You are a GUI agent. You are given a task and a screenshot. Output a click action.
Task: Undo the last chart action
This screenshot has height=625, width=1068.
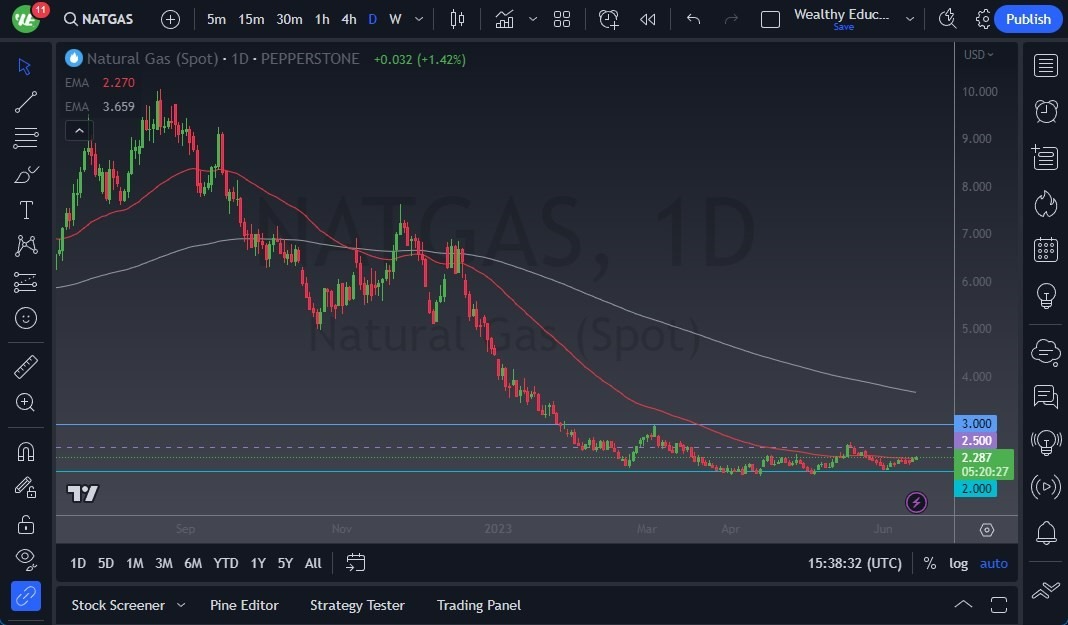point(693,19)
